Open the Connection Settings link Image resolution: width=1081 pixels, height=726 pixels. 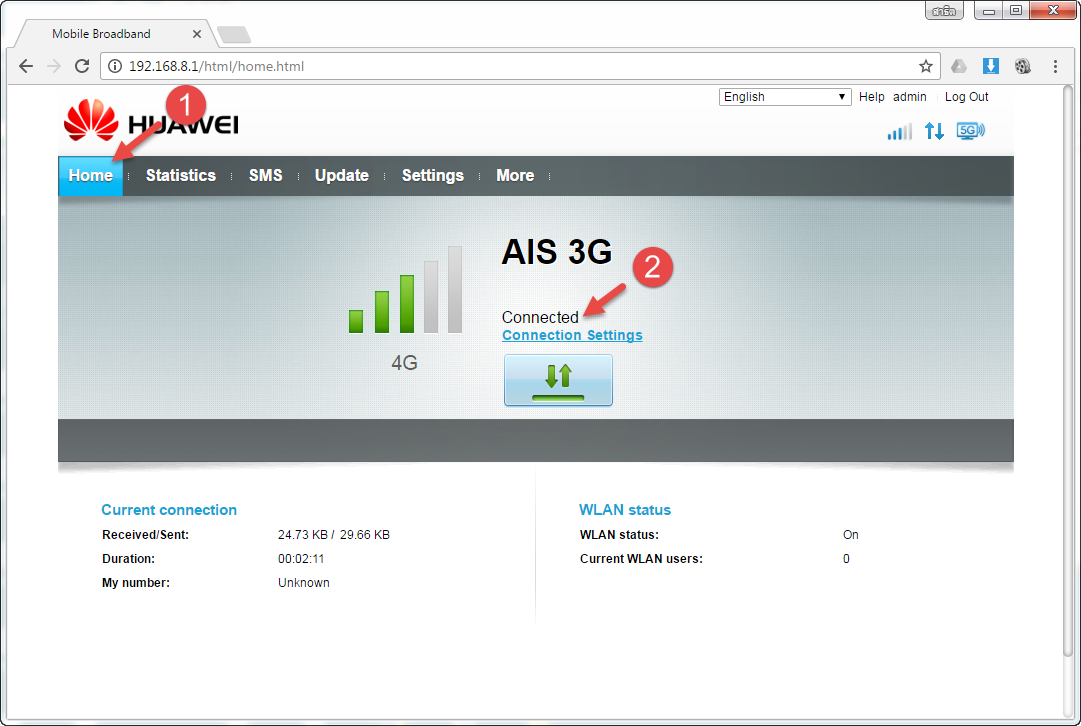coord(572,335)
